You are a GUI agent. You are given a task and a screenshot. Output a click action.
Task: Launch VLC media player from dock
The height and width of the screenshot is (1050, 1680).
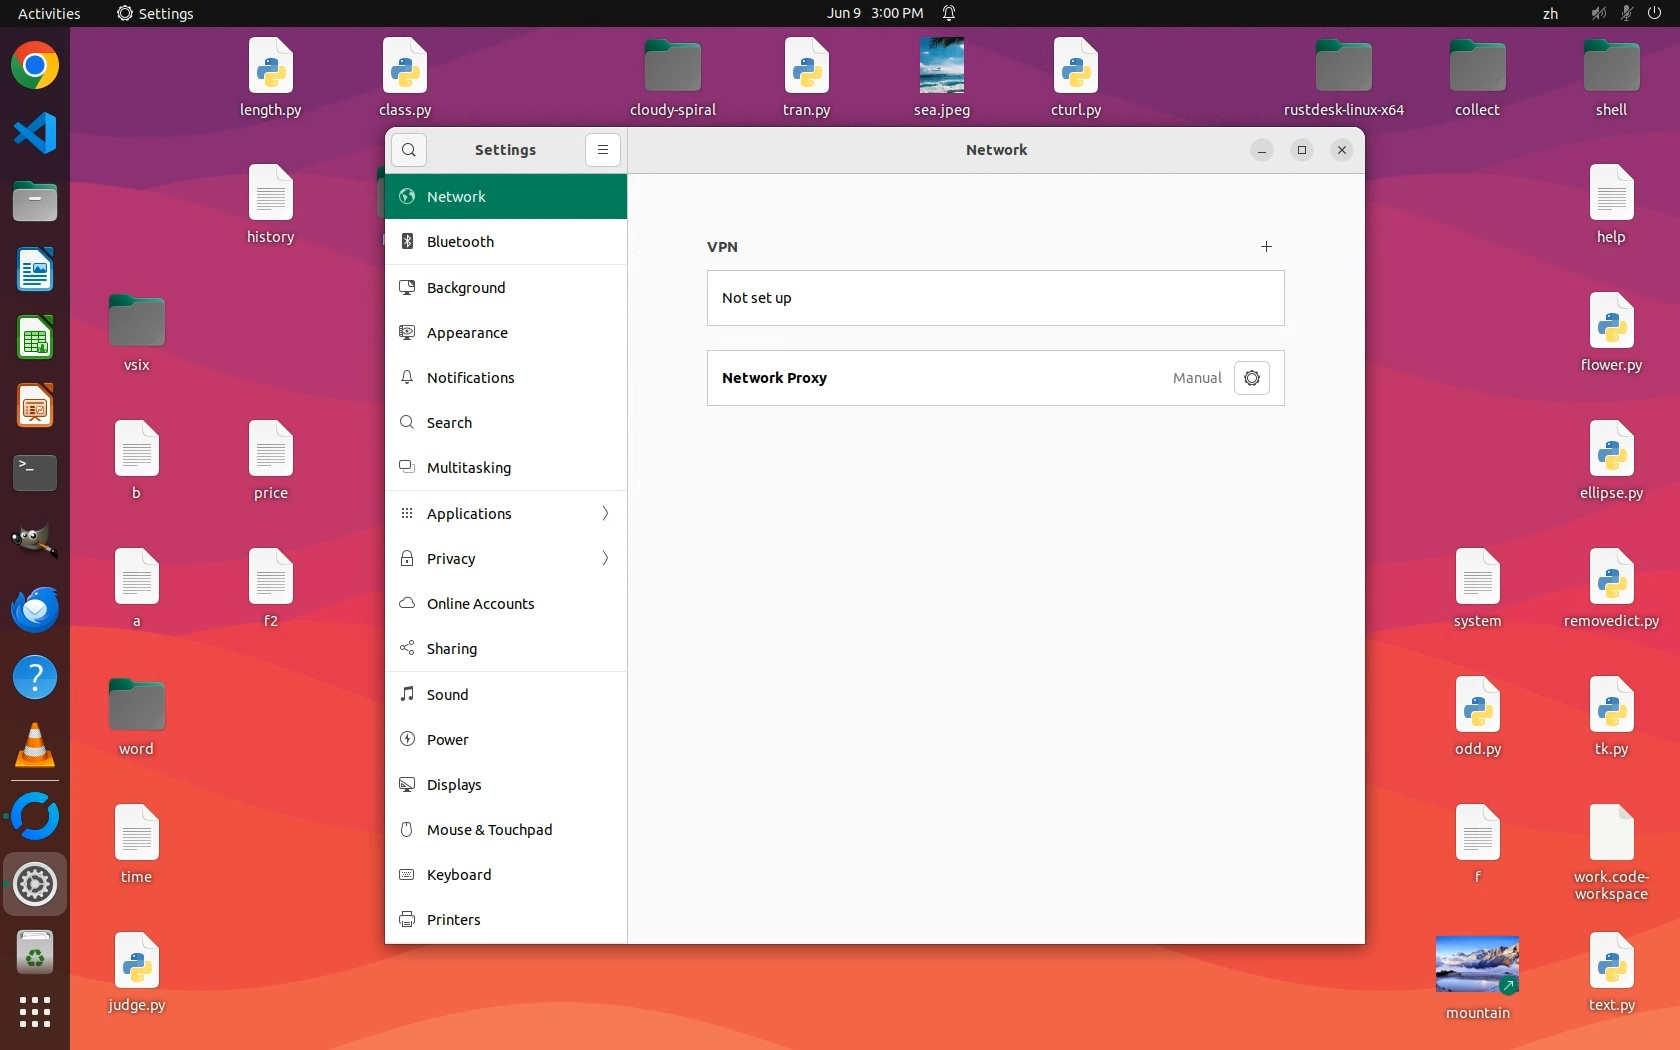click(x=35, y=745)
